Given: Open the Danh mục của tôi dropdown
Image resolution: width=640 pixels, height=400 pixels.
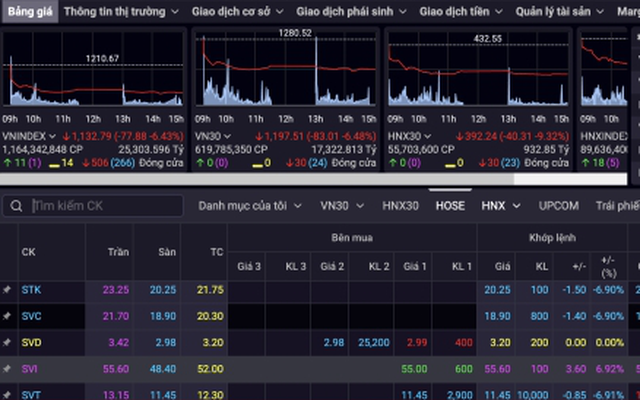Looking at the screenshot, I should pyautogui.click(x=248, y=206).
